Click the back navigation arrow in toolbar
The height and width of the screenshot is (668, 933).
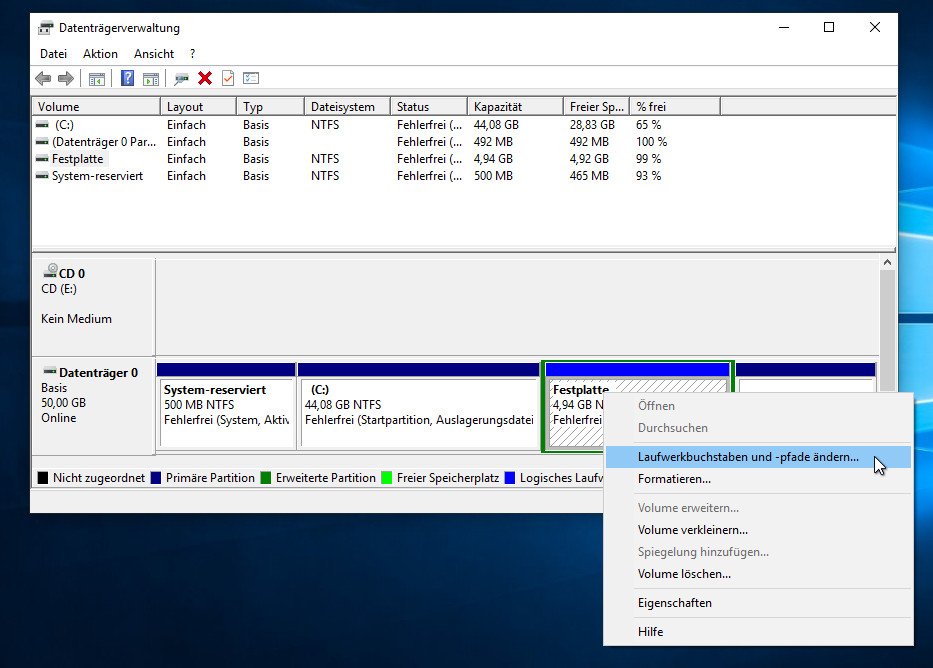[x=42, y=78]
